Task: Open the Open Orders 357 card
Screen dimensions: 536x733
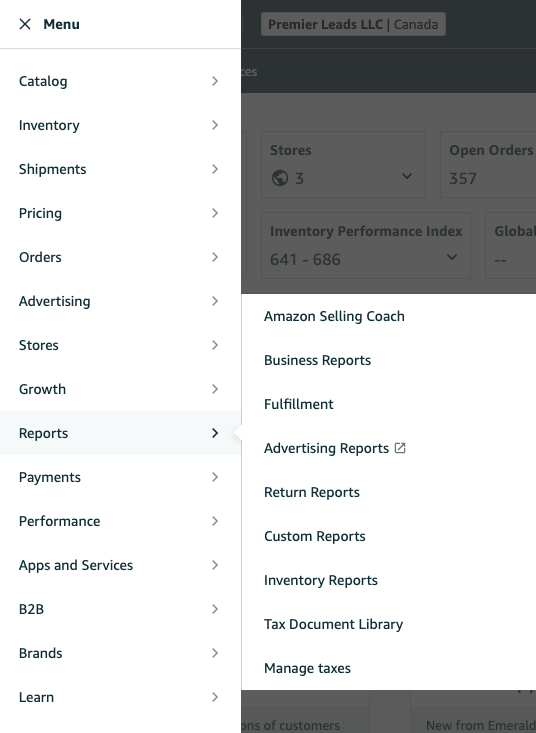Action: pos(488,165)
